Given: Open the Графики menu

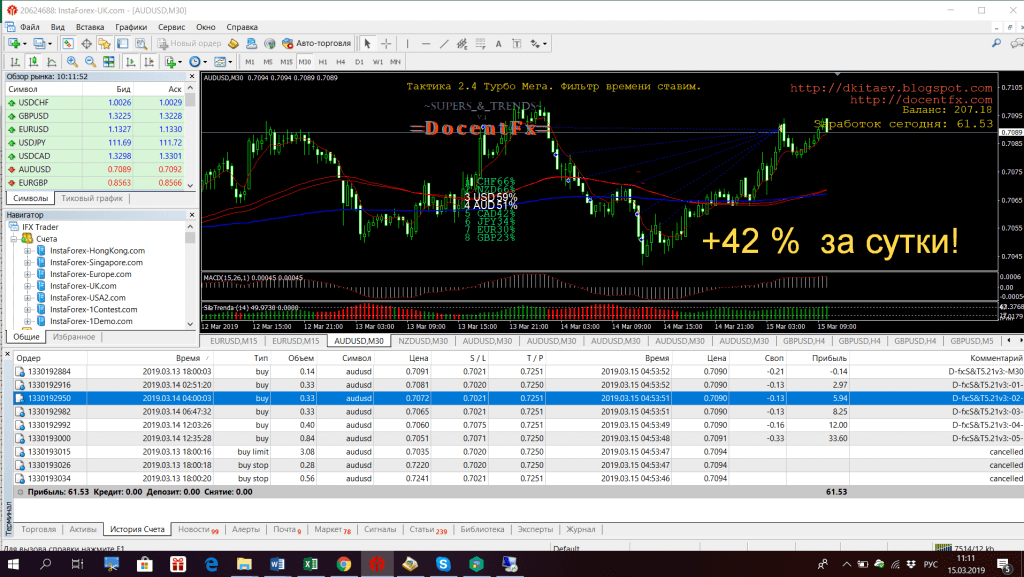Looking at the screenshot, I should click(x=131, y=27).
